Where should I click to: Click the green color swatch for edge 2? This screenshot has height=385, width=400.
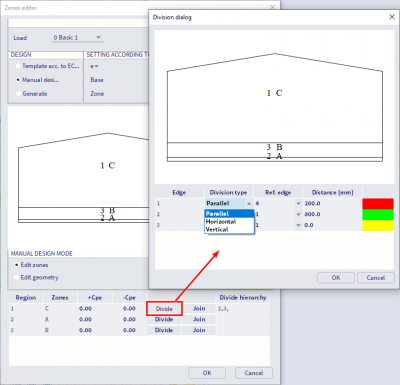[378, 214]
